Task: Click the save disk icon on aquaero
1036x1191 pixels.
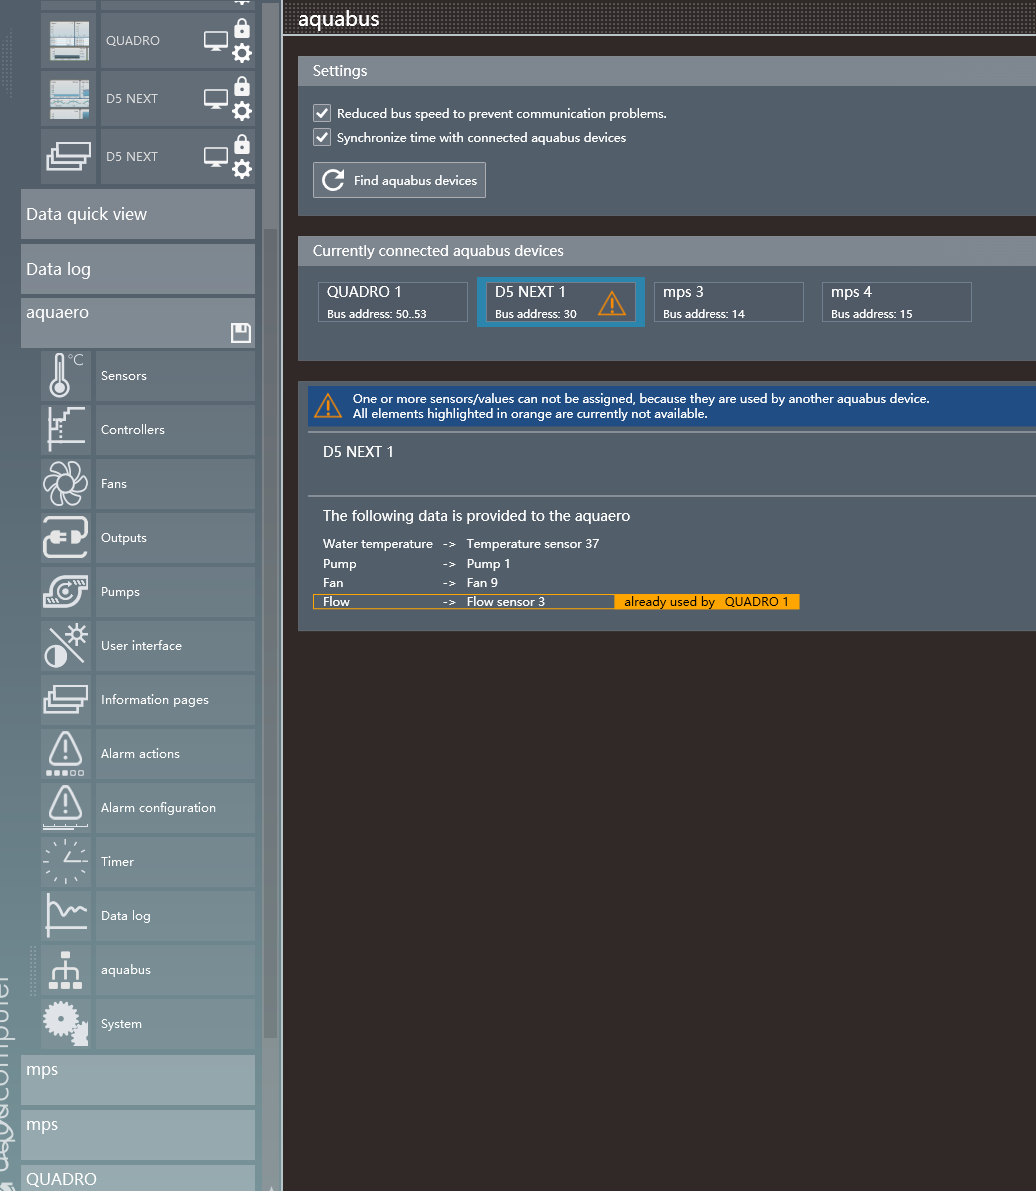Action: coord(240,333)
